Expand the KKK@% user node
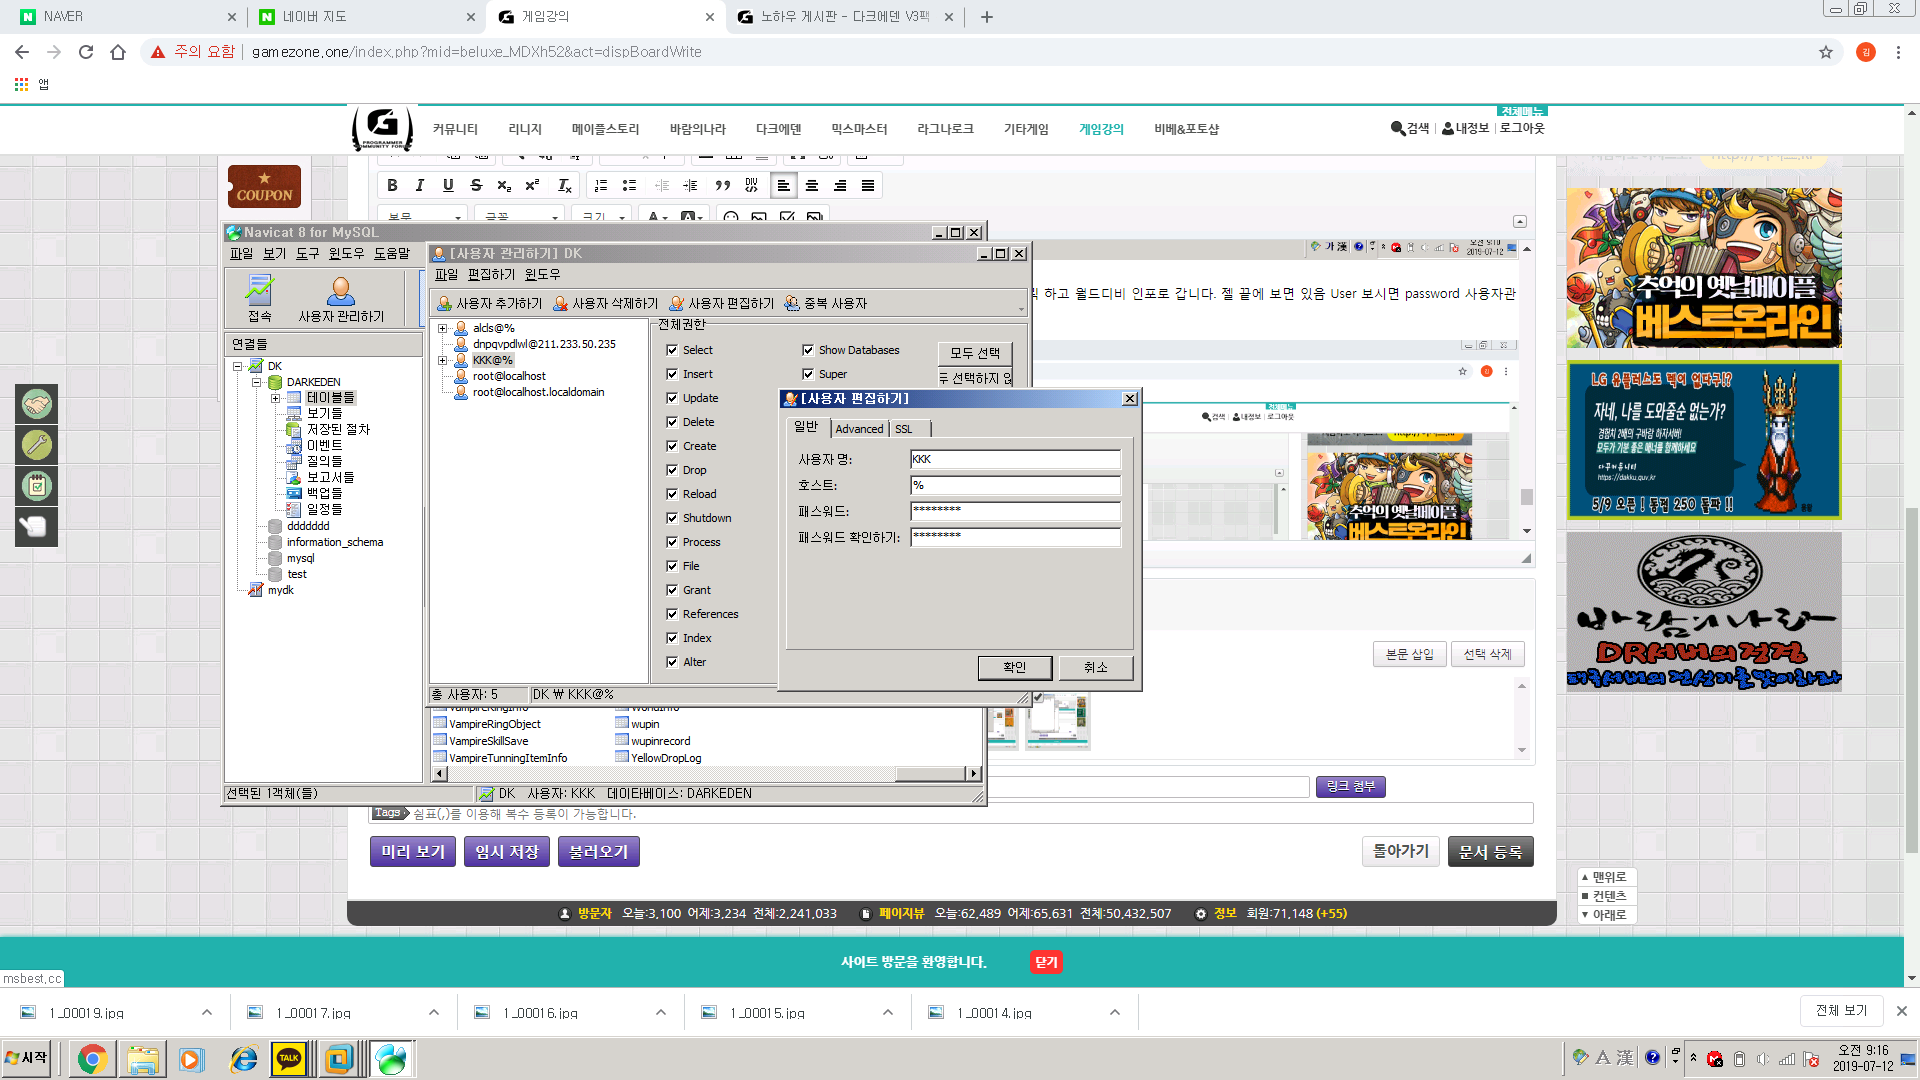The image size is (1920, 1080). click(x=442, y=360)
